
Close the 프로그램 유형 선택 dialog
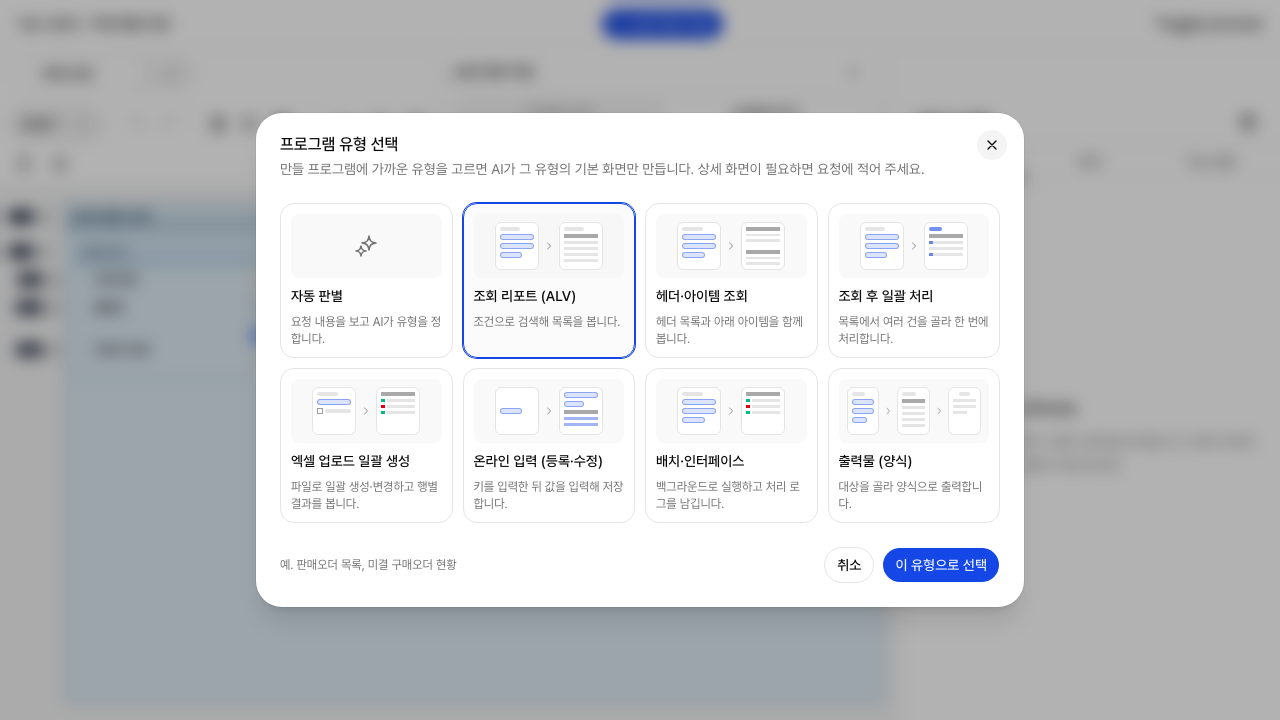tap(992, 145)
